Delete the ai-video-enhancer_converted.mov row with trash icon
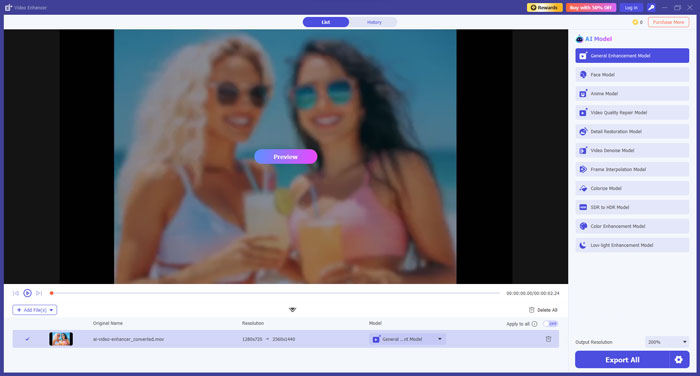The image size is (700, 376). click(548, 339)
